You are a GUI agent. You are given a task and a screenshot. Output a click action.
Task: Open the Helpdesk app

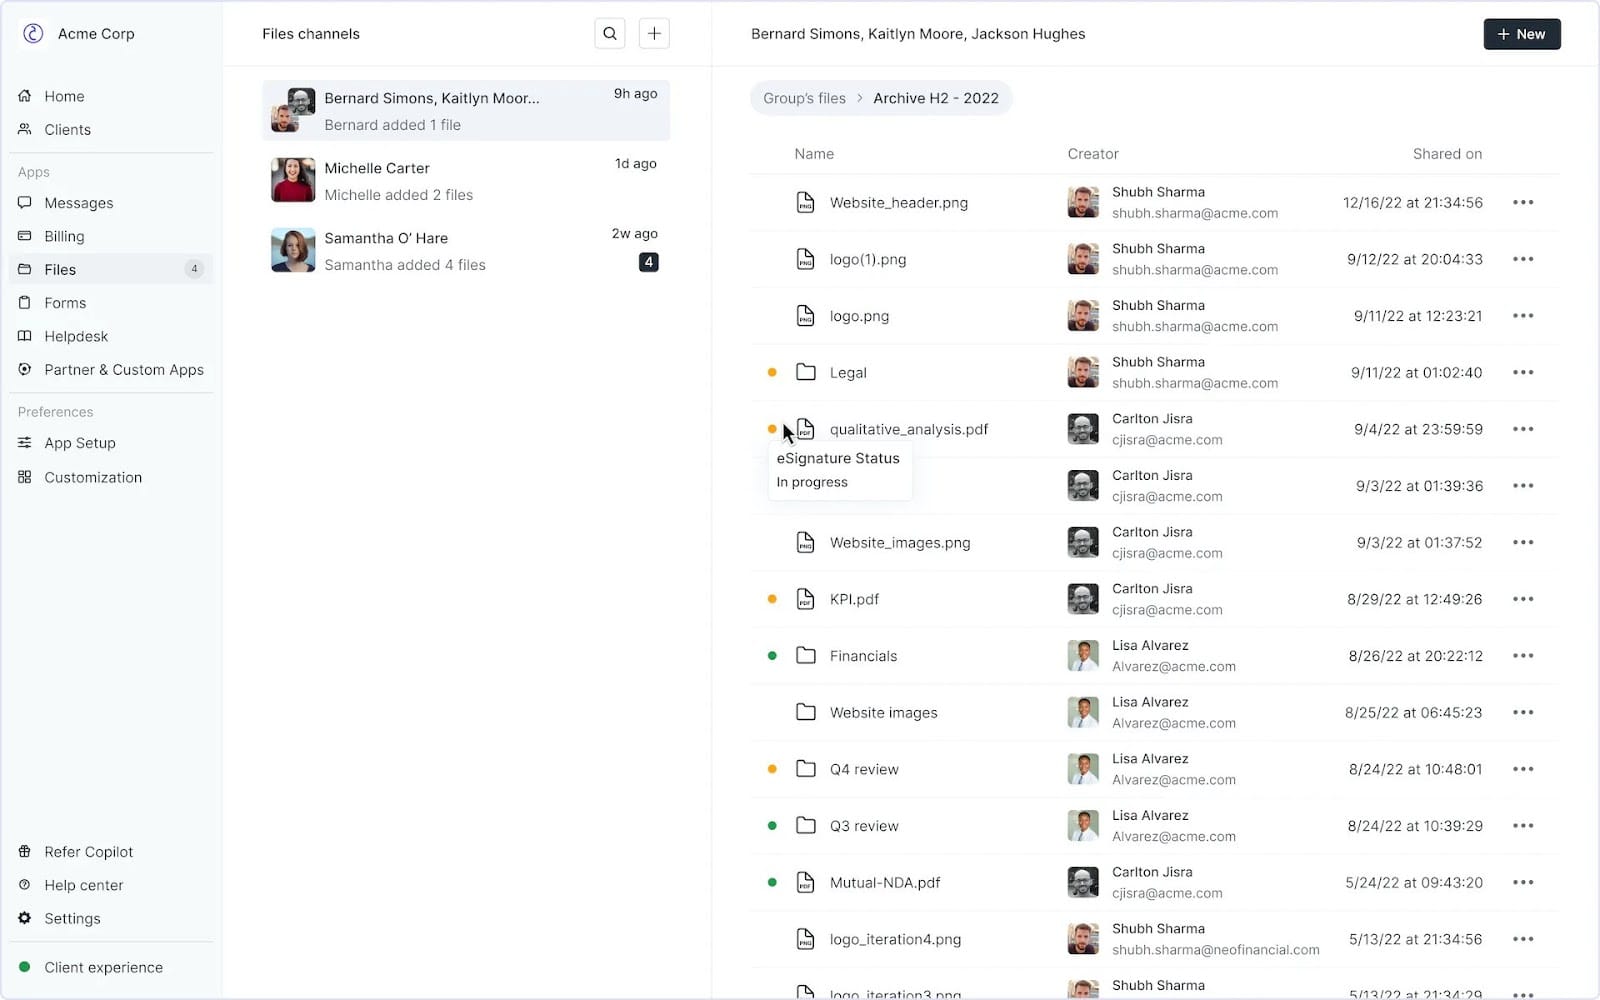pos(75,336)
